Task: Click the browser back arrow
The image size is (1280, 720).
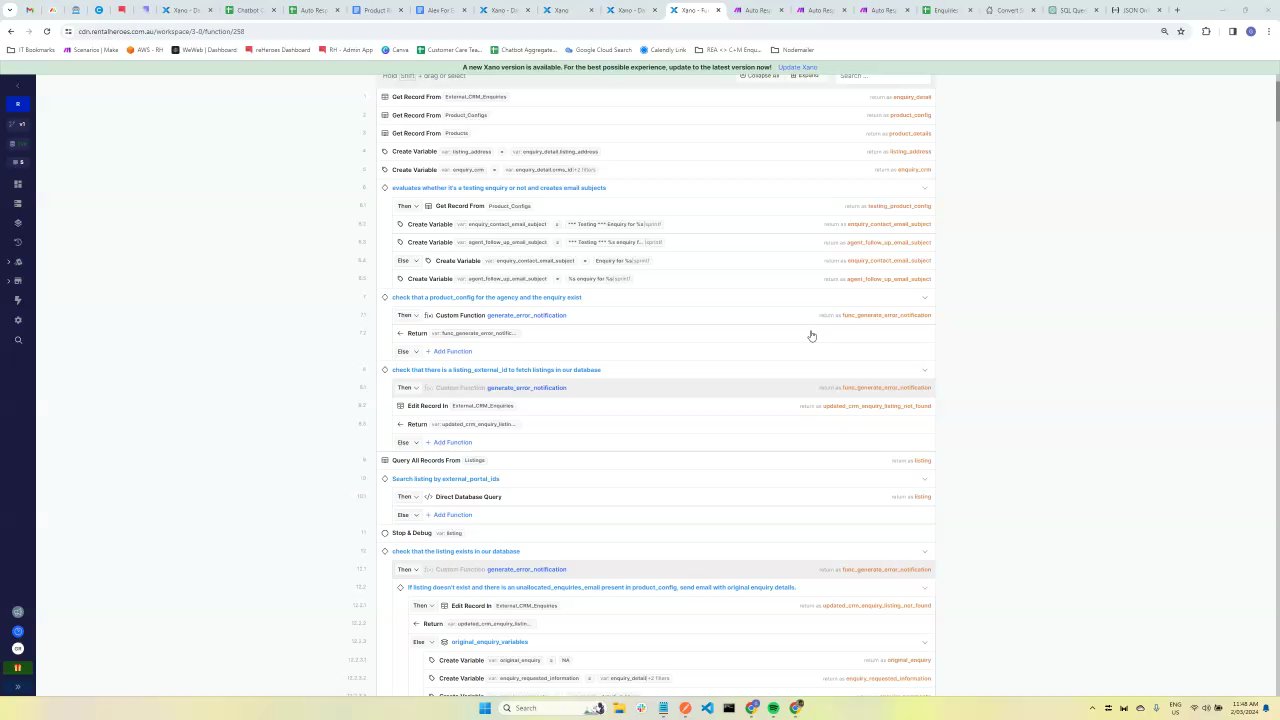Action: coord(11,31)
